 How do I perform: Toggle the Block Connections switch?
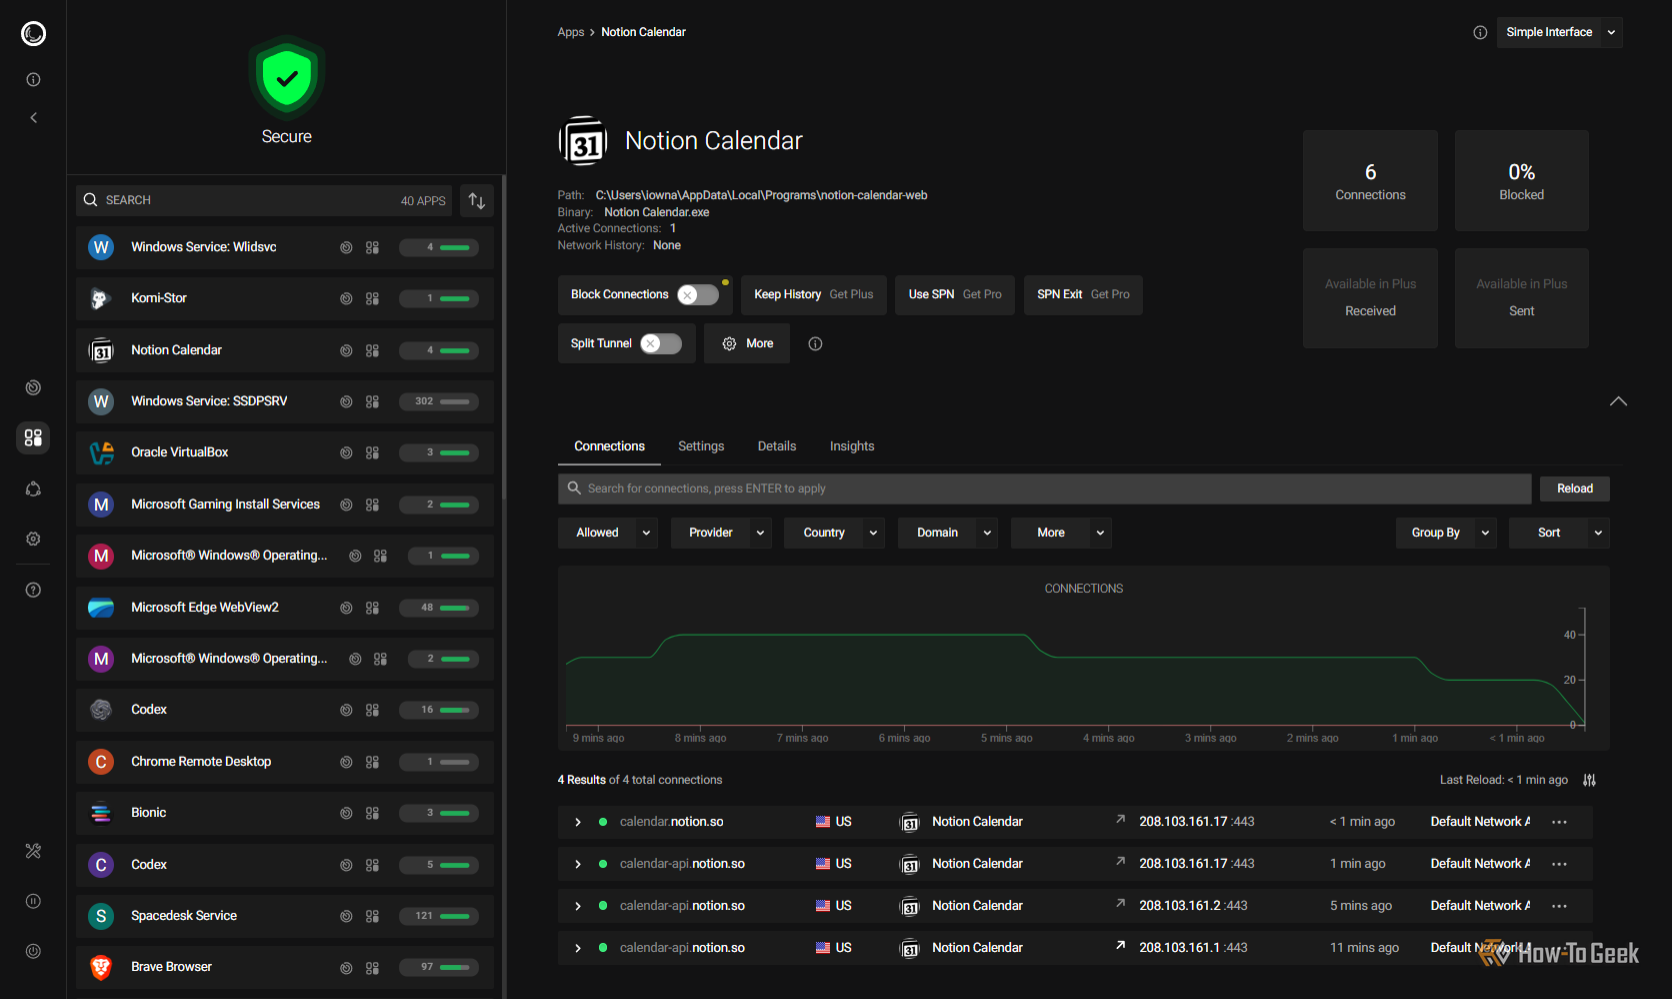698,295
